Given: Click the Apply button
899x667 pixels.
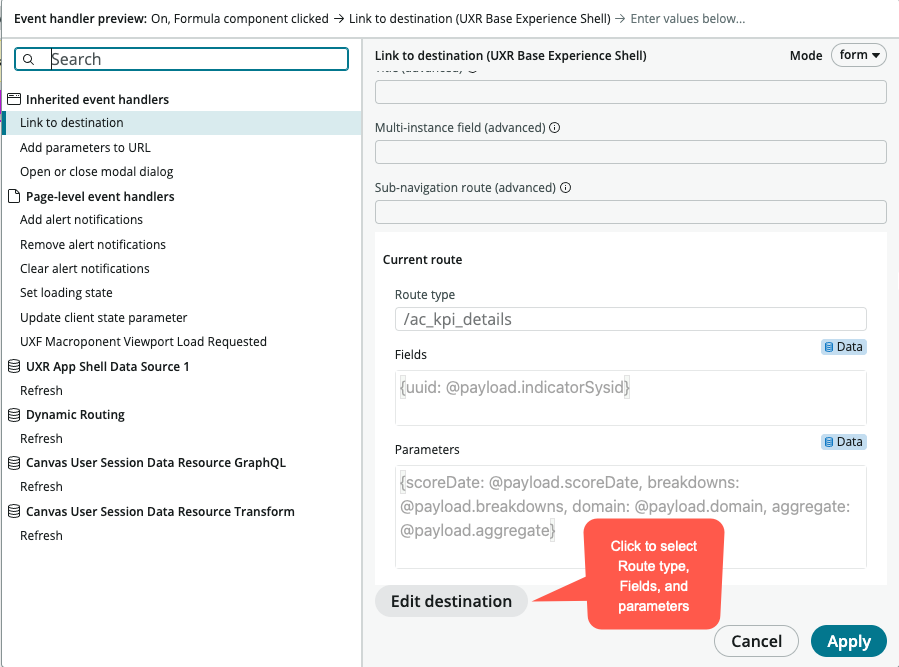Looking at the screenshot, I should click(x=848, y=642).
